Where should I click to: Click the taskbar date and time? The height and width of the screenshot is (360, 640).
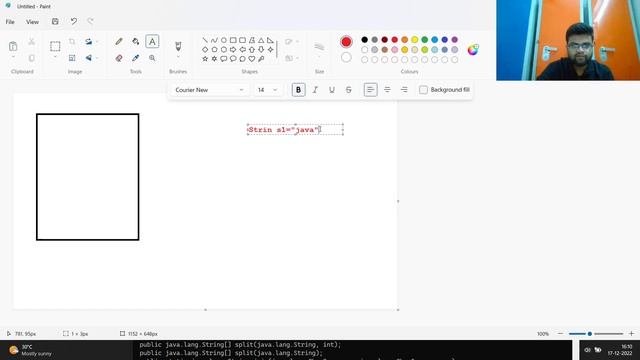tap(620, 350)
